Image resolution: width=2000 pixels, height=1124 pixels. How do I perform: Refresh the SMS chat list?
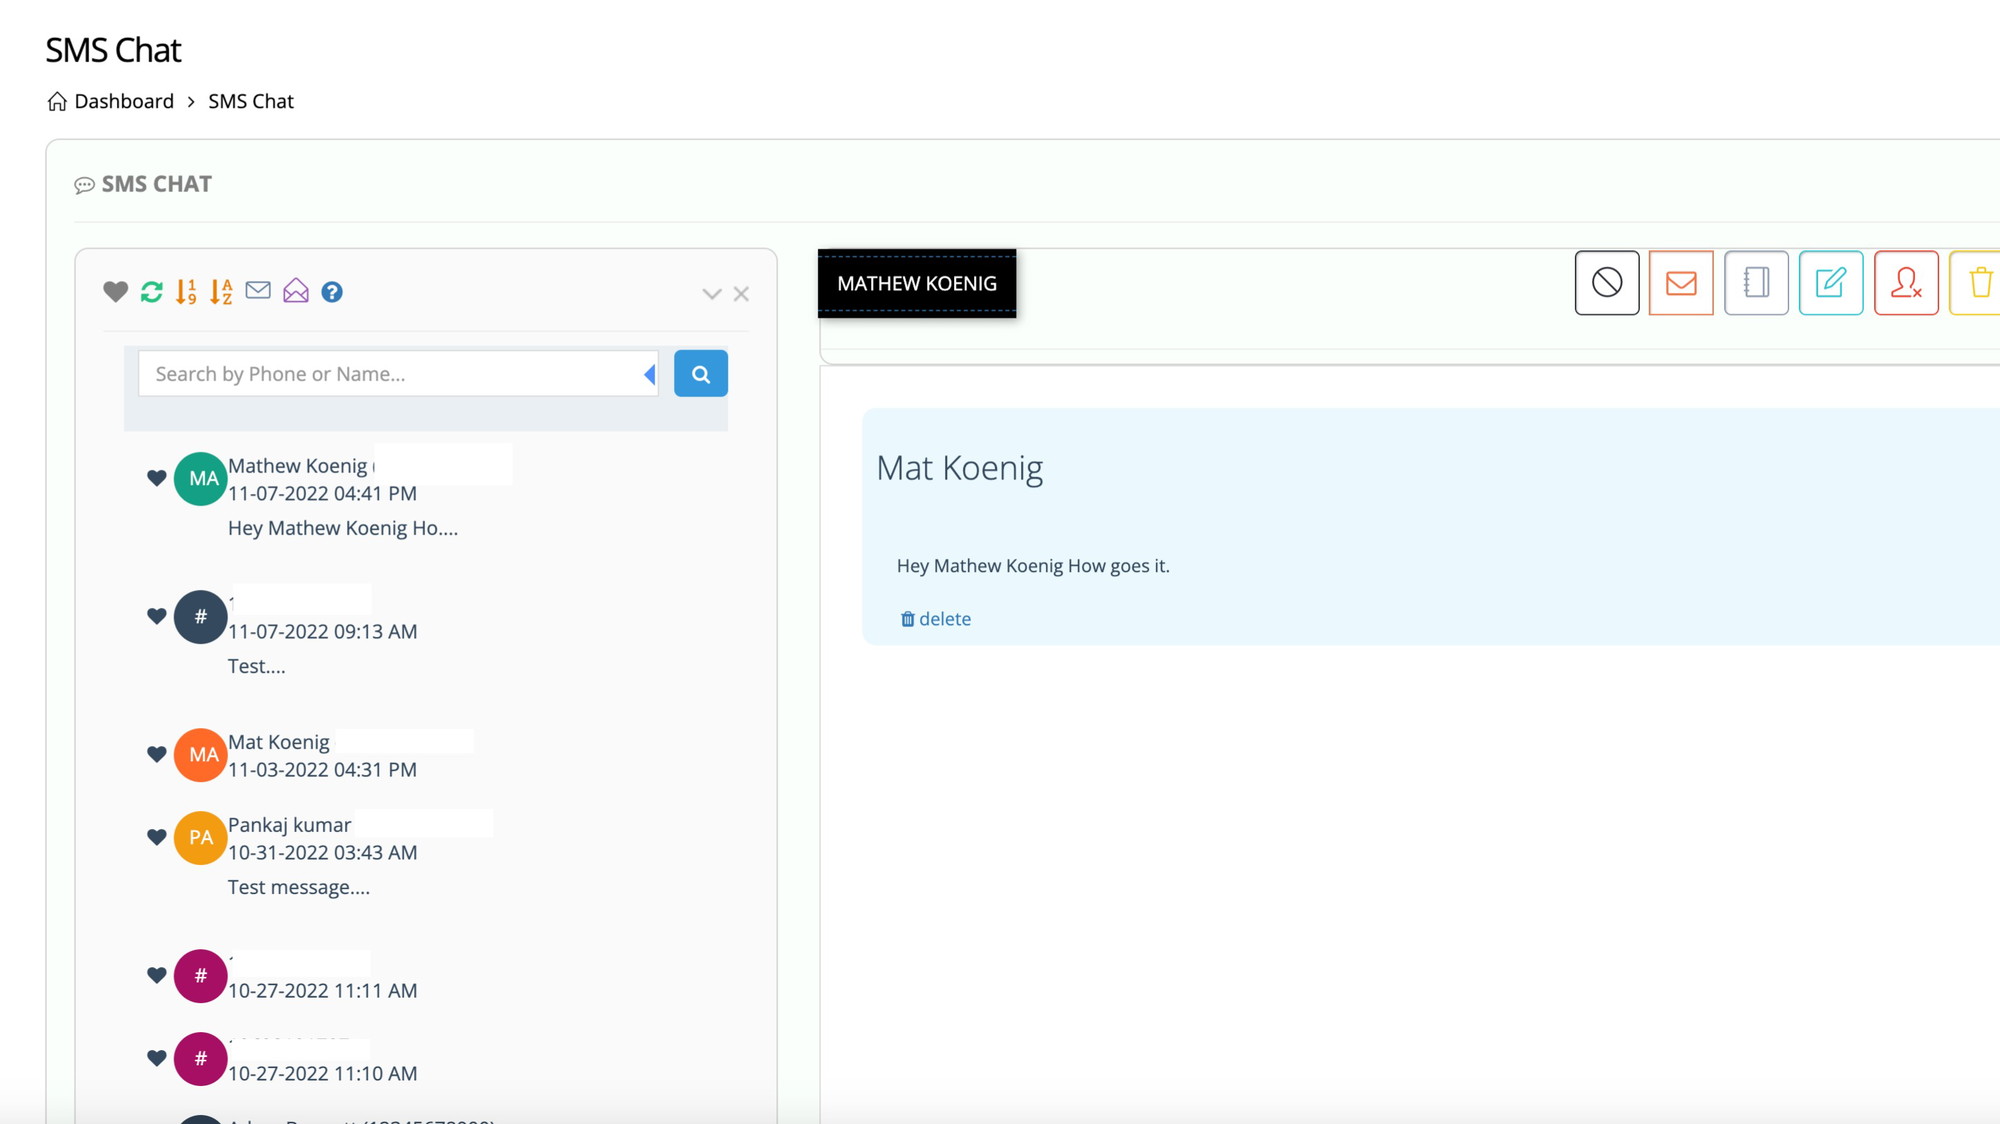pos(151,291)
